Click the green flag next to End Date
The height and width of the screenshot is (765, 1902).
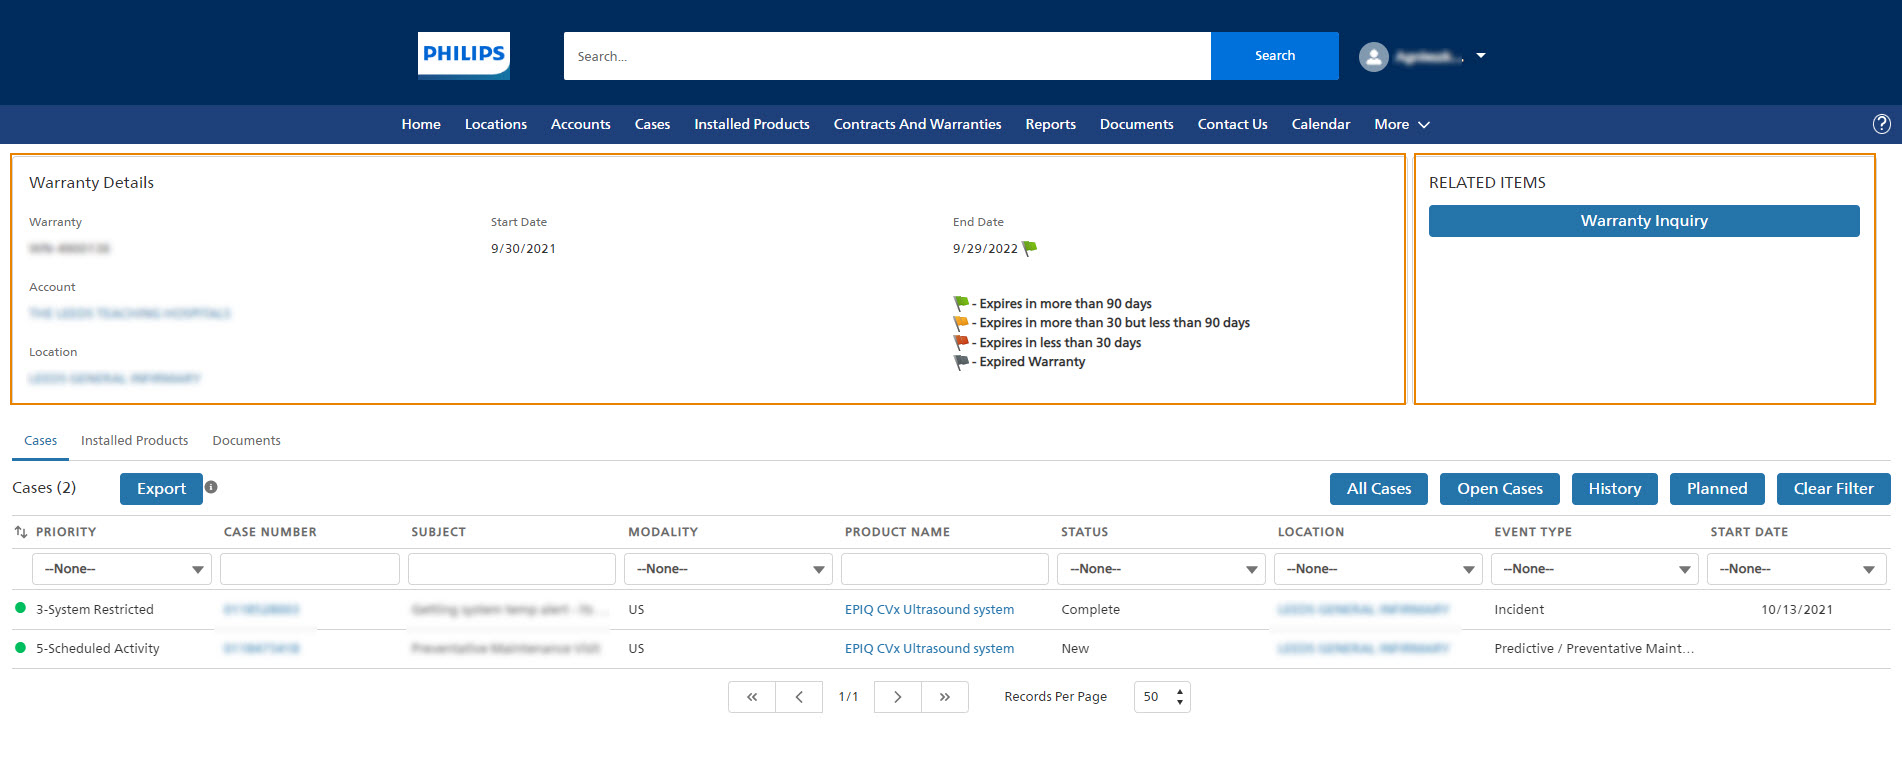pos(1030,248)
